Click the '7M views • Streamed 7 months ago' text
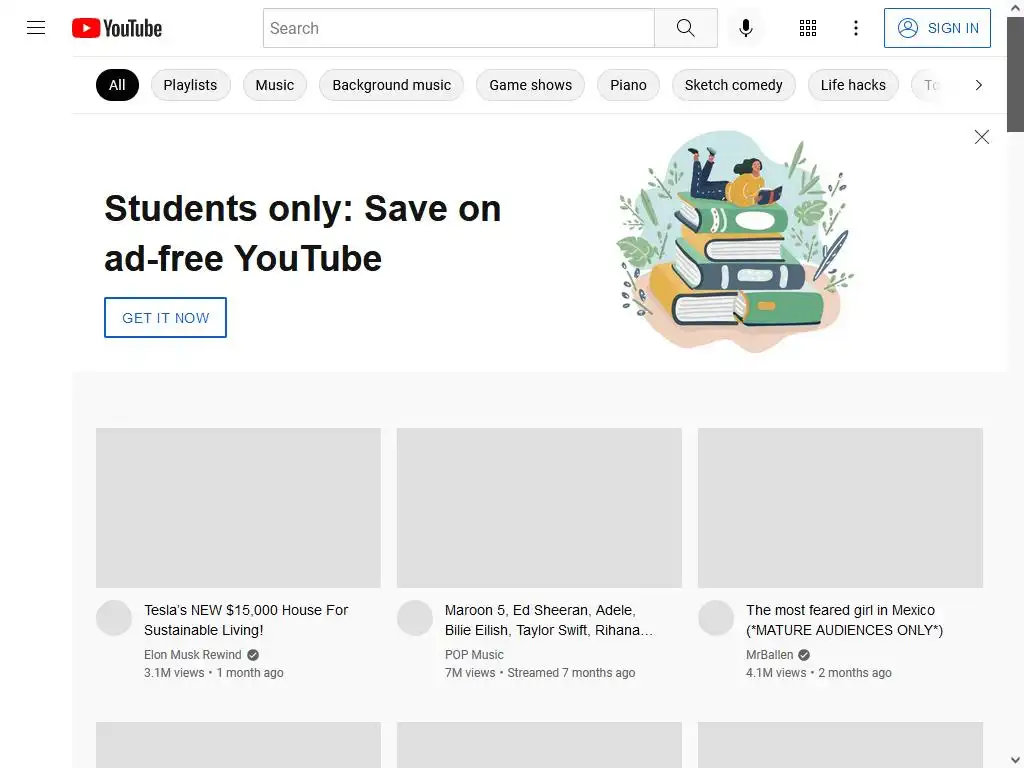The height and width of the screenshot is (768, 1024). [x=540, y=673]
